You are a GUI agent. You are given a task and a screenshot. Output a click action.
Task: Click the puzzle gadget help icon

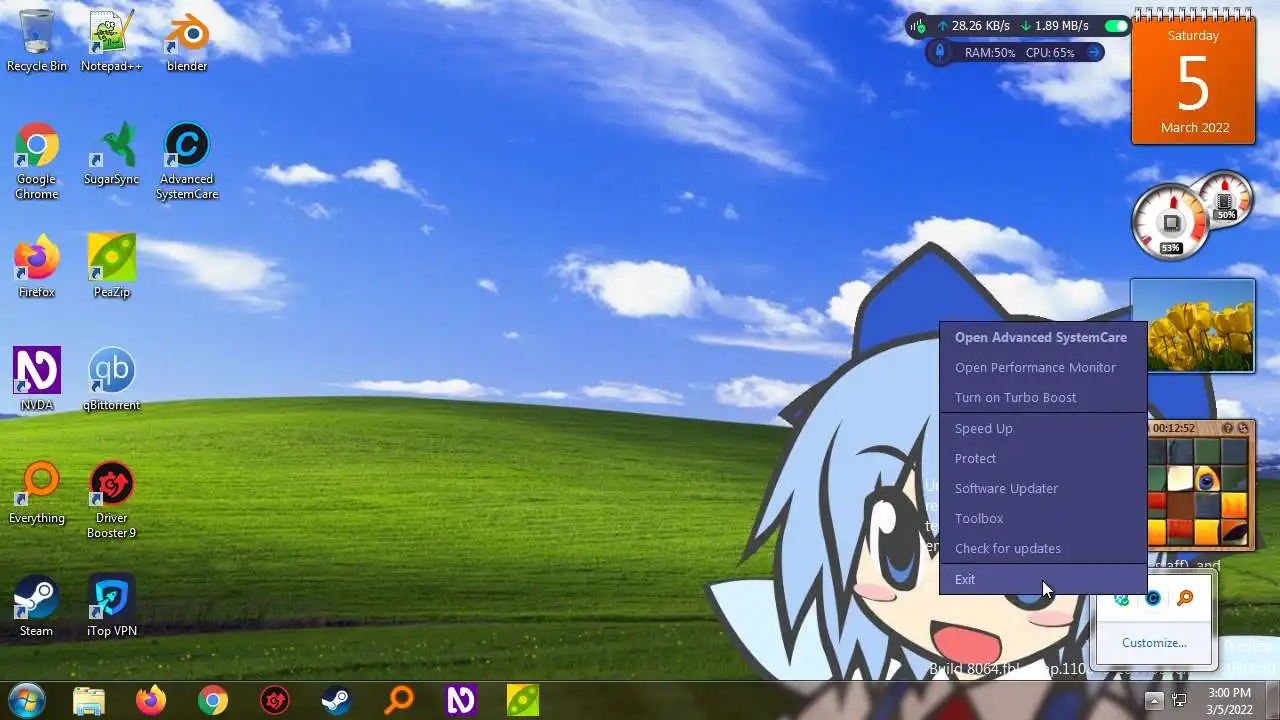(x=1228, y=428)
